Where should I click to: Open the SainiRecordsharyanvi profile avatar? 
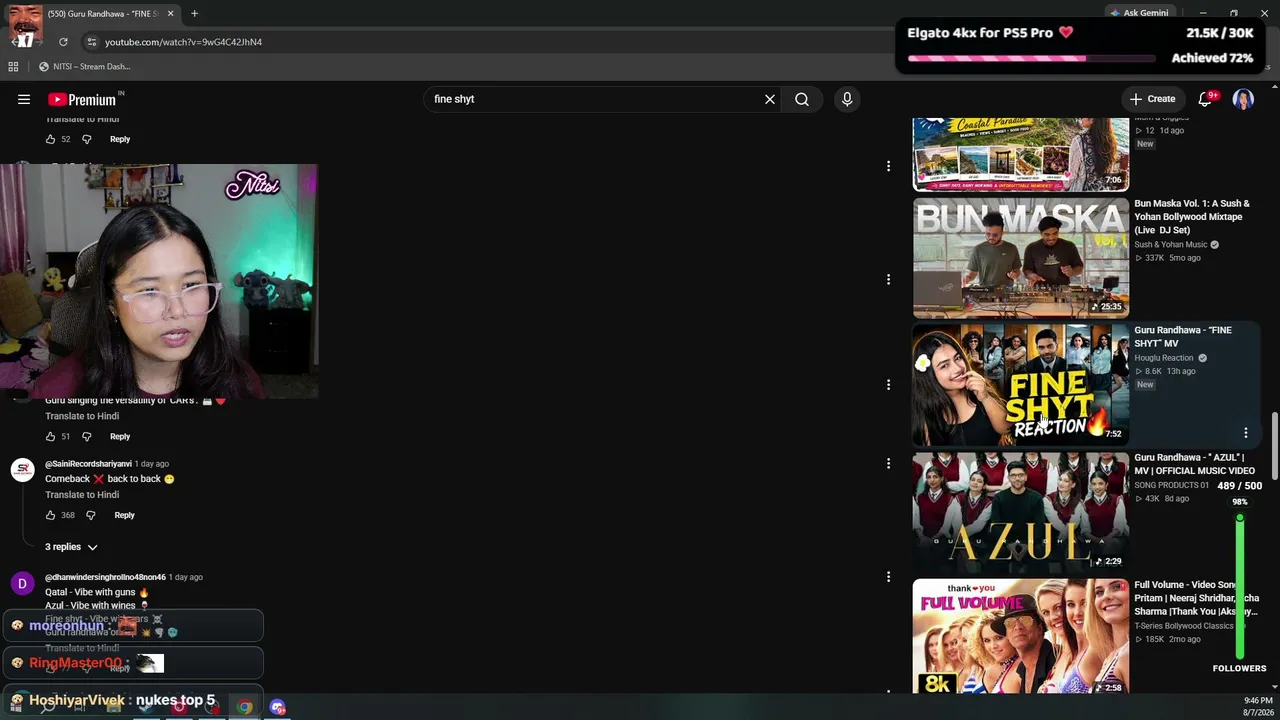(x=22, y=470)
